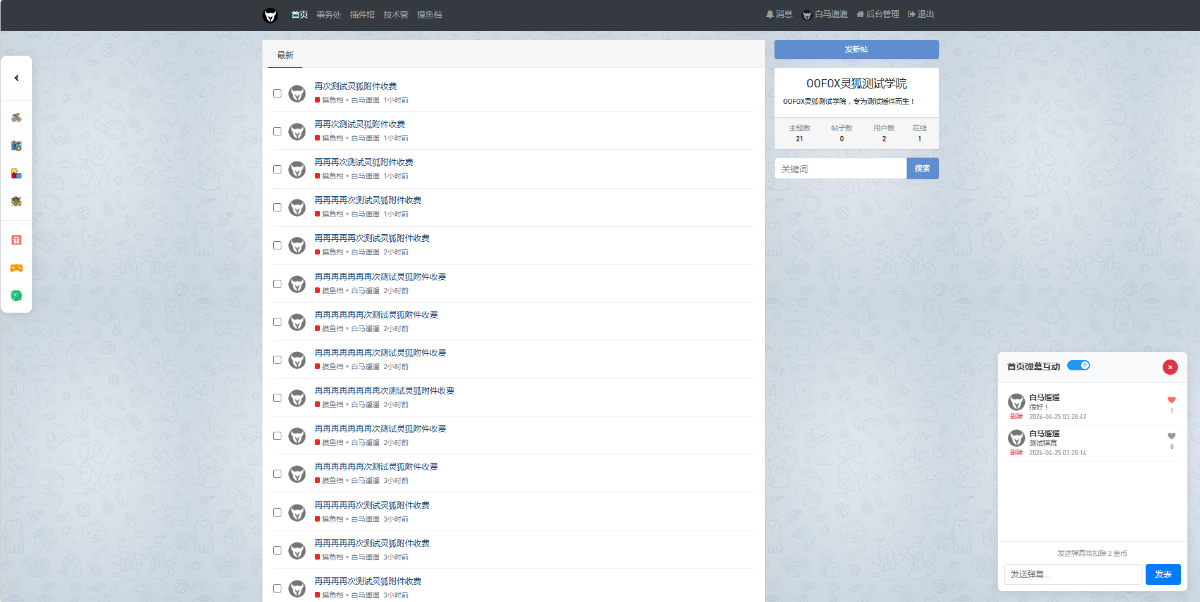Click the red gift box sidebar icon
Image resolution: width=1200 pixels, height=602 pixels.
point(16,240)
